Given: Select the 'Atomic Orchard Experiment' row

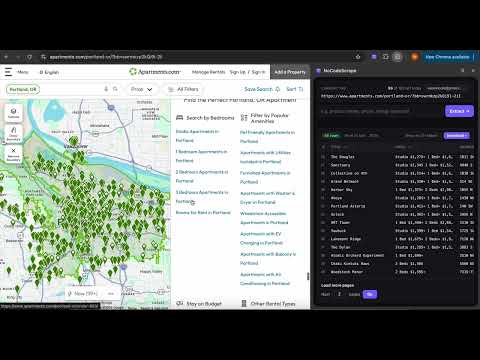Looking at the screenshot, I should click(397, 255).
